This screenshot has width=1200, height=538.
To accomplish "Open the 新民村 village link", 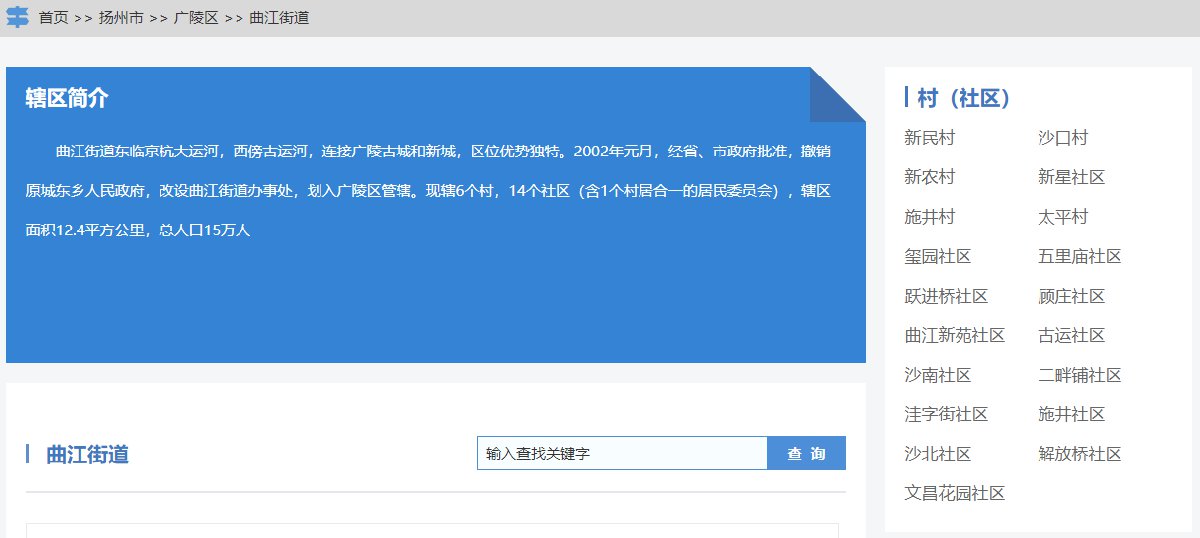I will coord(929,138).
